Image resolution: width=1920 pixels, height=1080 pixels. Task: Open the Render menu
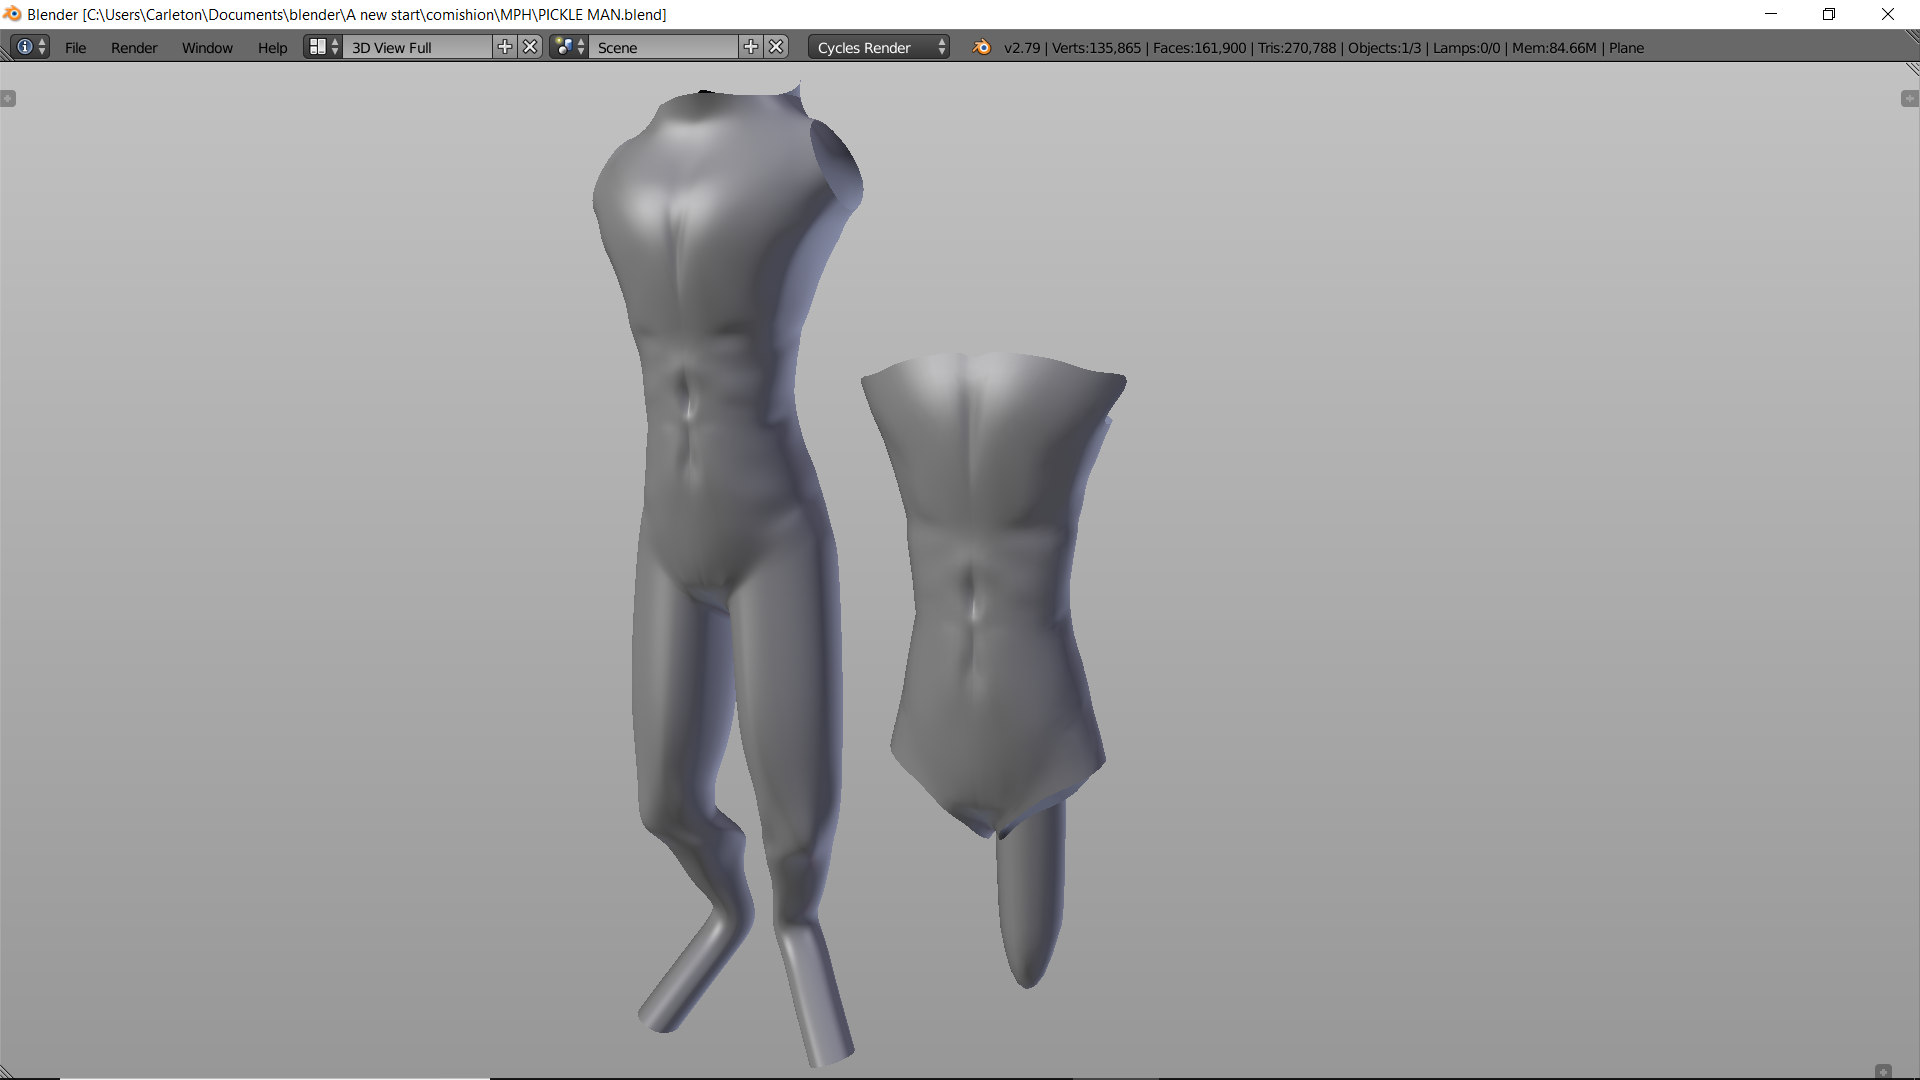click(x=134, y=47)
